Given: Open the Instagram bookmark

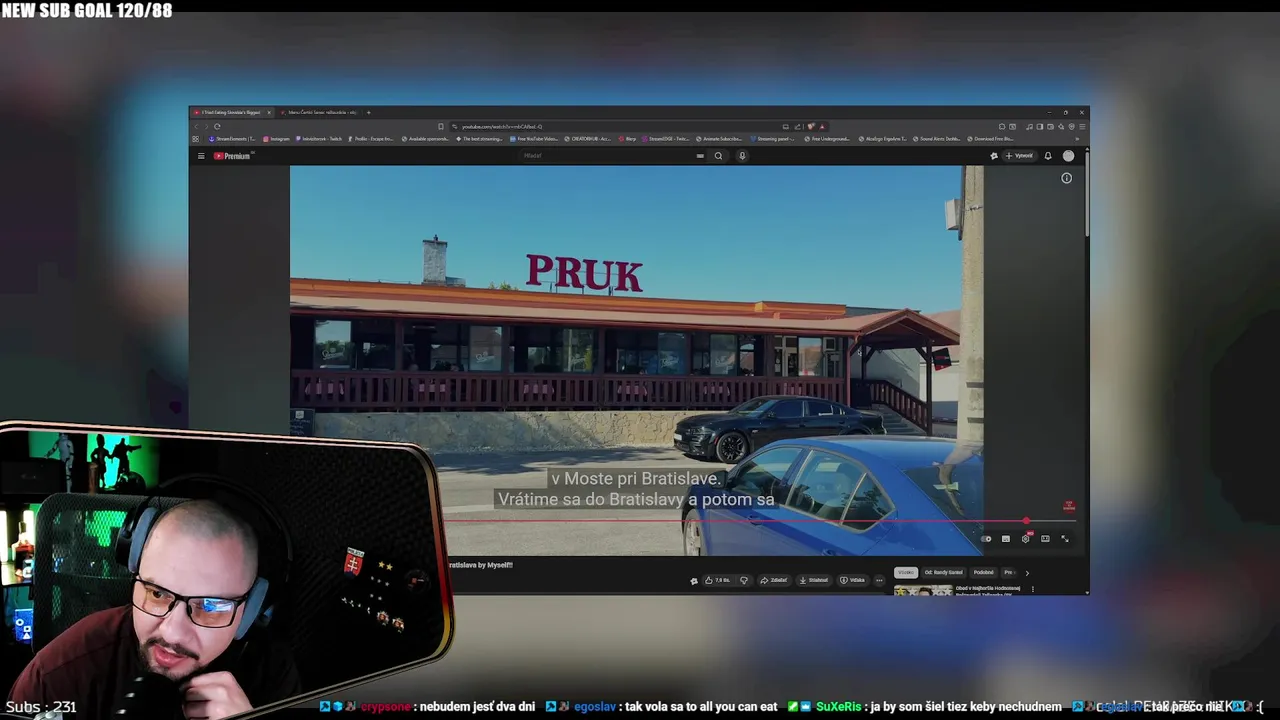Looking at the screenshot, I should (x=276, y=139).
